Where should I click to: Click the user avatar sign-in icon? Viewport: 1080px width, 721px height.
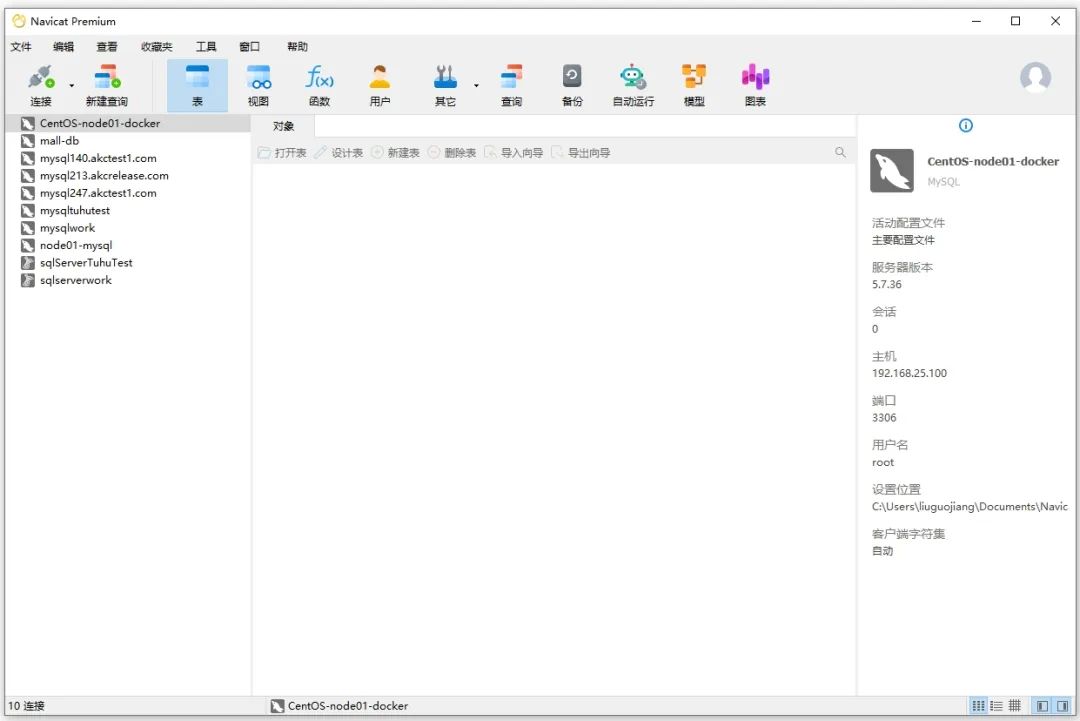pyautogui.click(x=1035, y=78)
